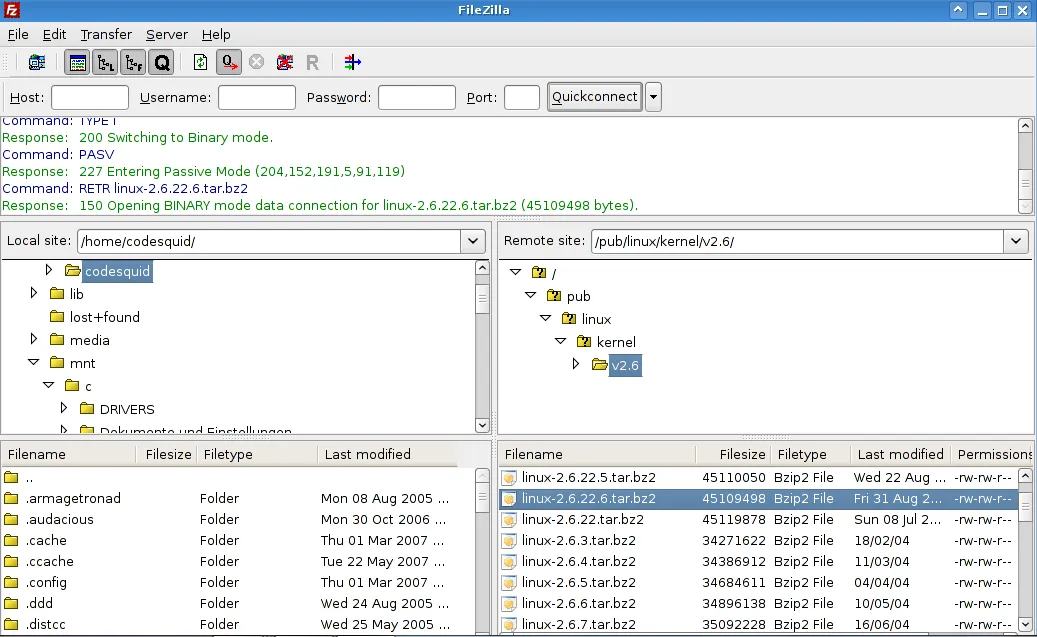Image resolution: width=1037 pixels, height=637 pixels.
Task: Select linux-2.6.22.6.tar.bz2 in remote list
Action: tap(758, 499)
